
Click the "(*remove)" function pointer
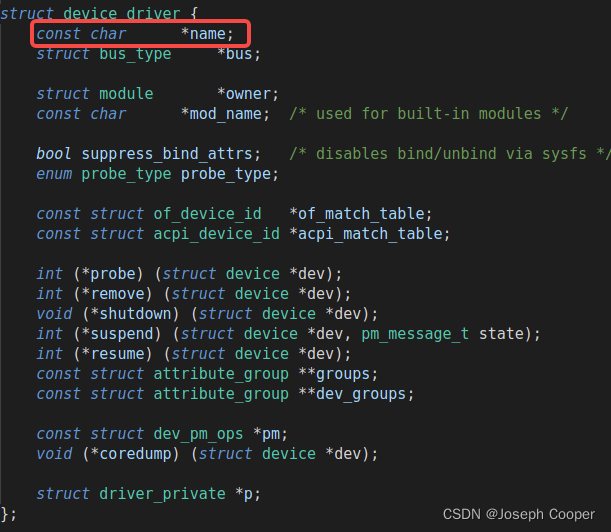(113, 294)
